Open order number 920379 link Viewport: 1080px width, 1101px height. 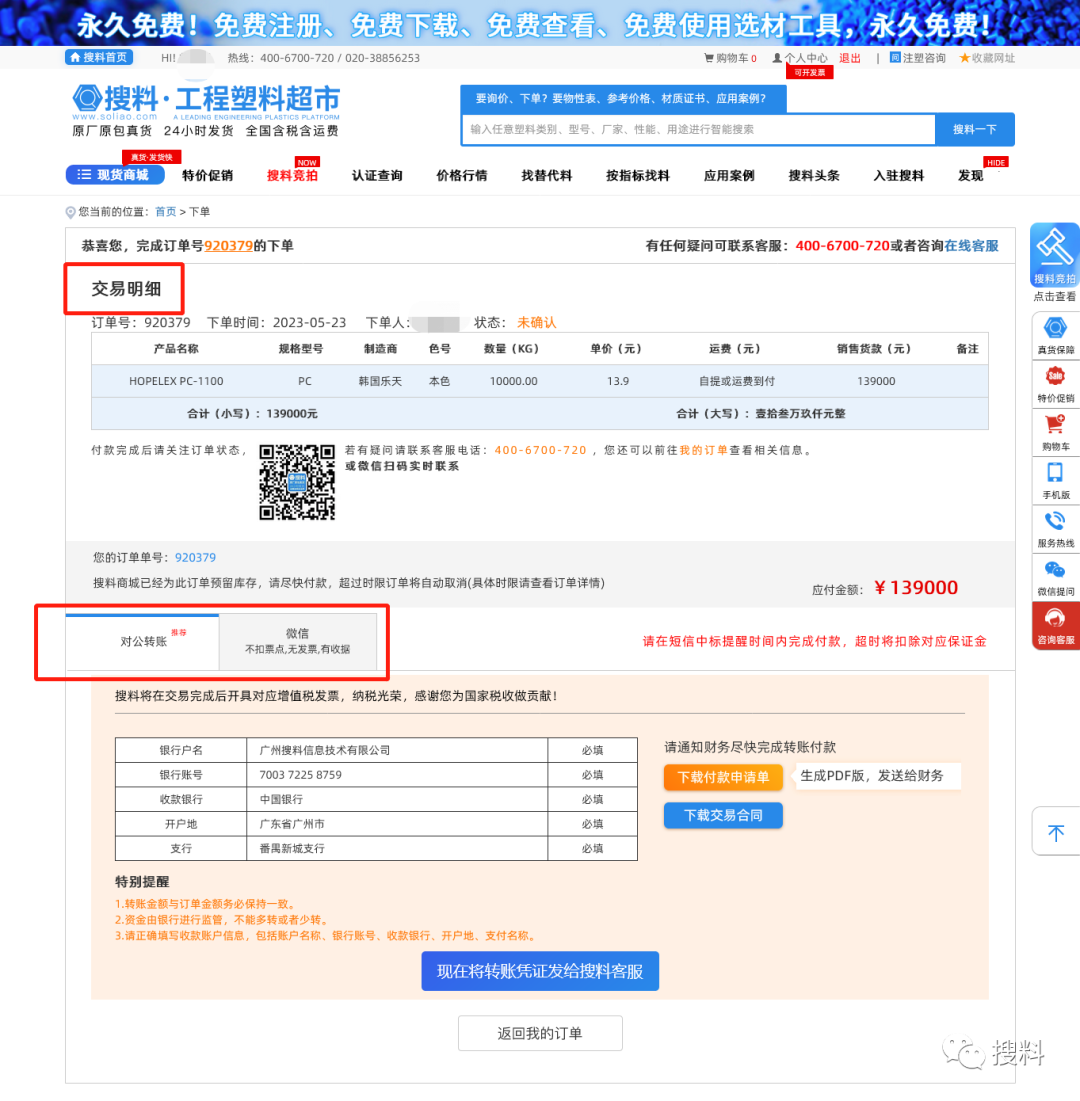click(x=227, y=245)
